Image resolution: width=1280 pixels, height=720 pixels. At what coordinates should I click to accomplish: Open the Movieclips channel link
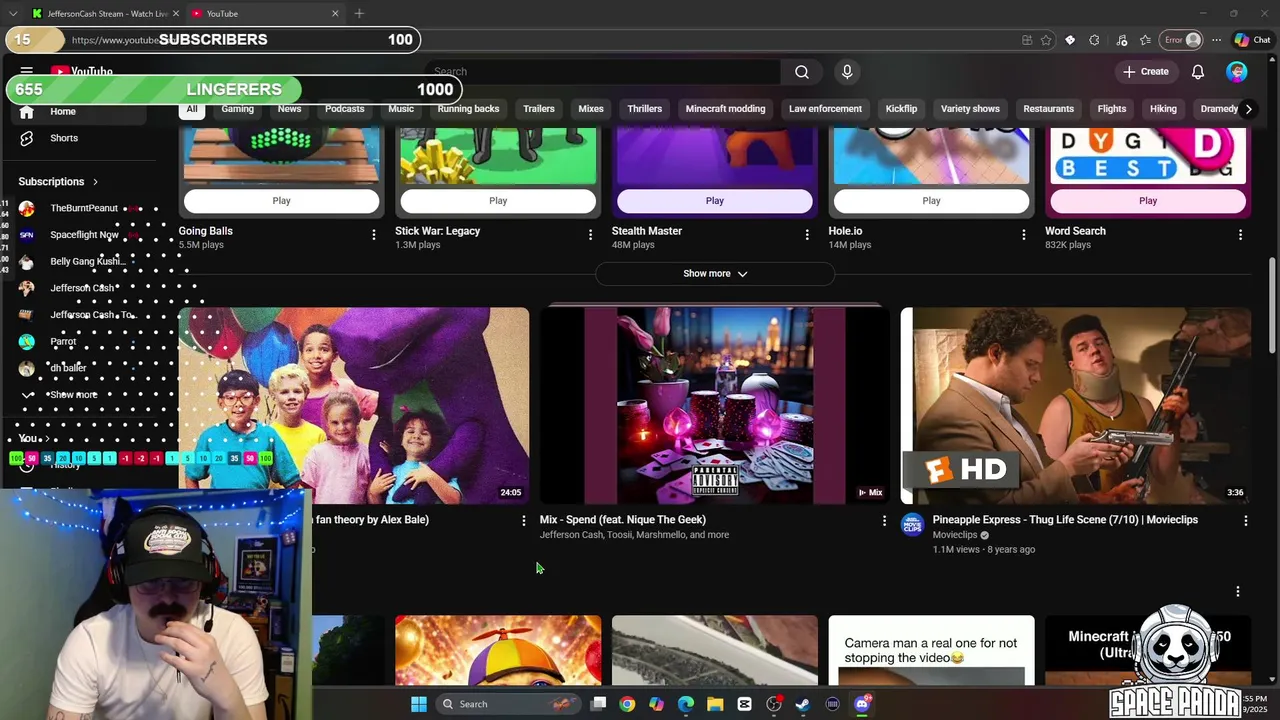tap(955, 535)
